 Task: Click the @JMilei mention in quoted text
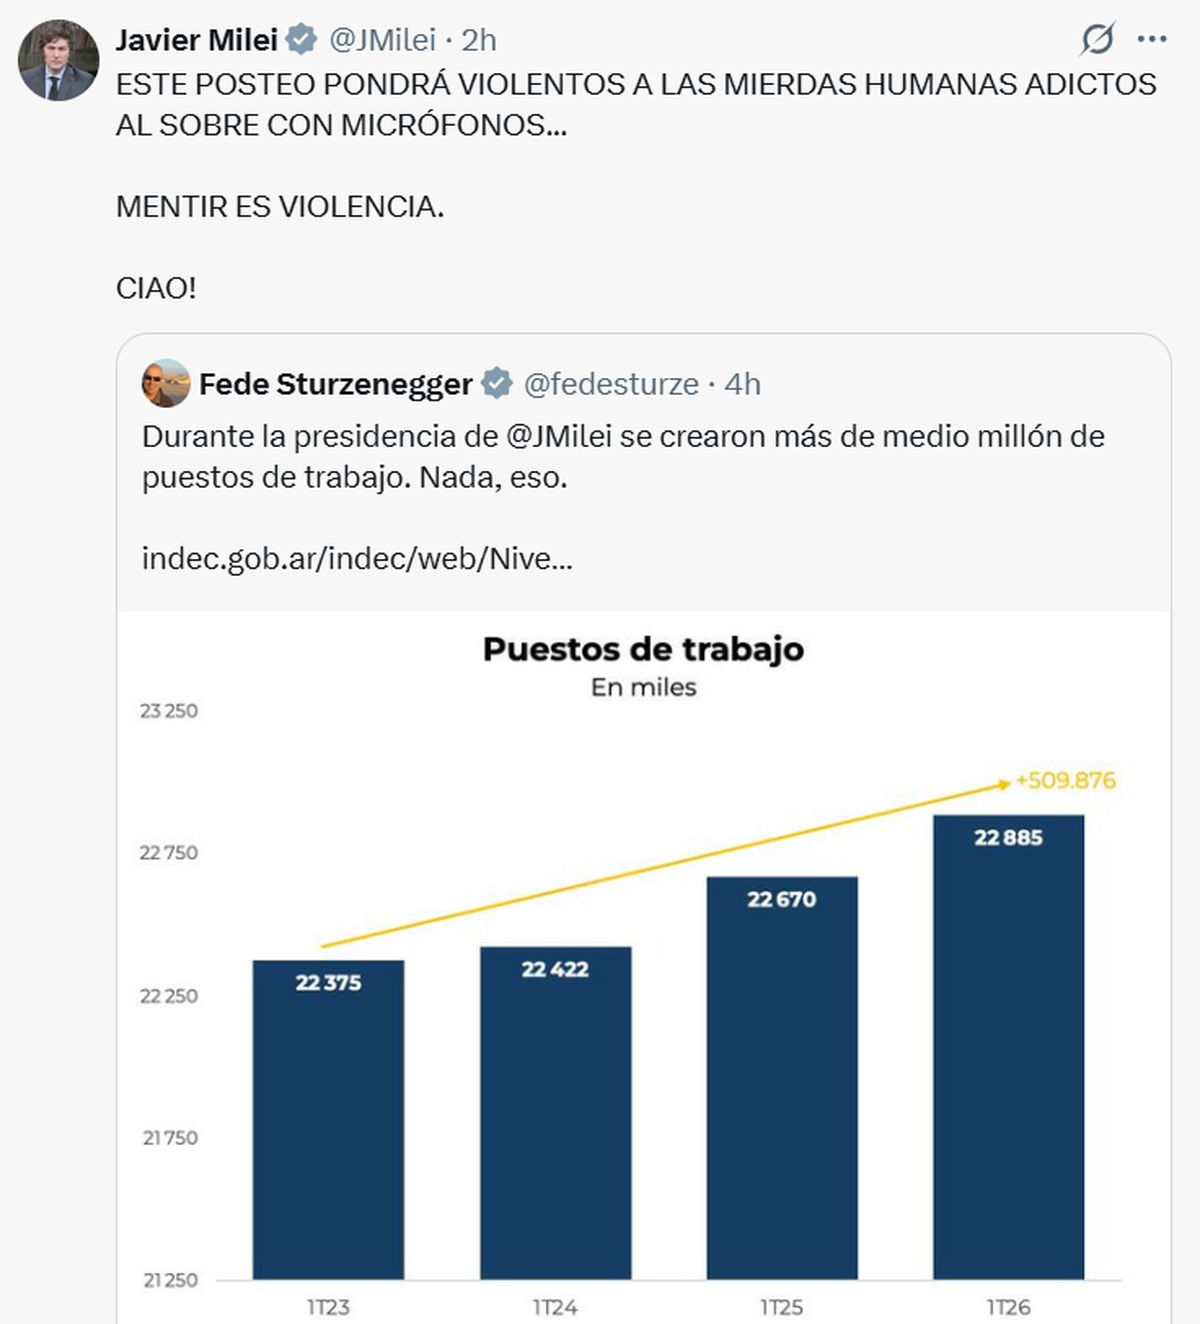[559, 436]
